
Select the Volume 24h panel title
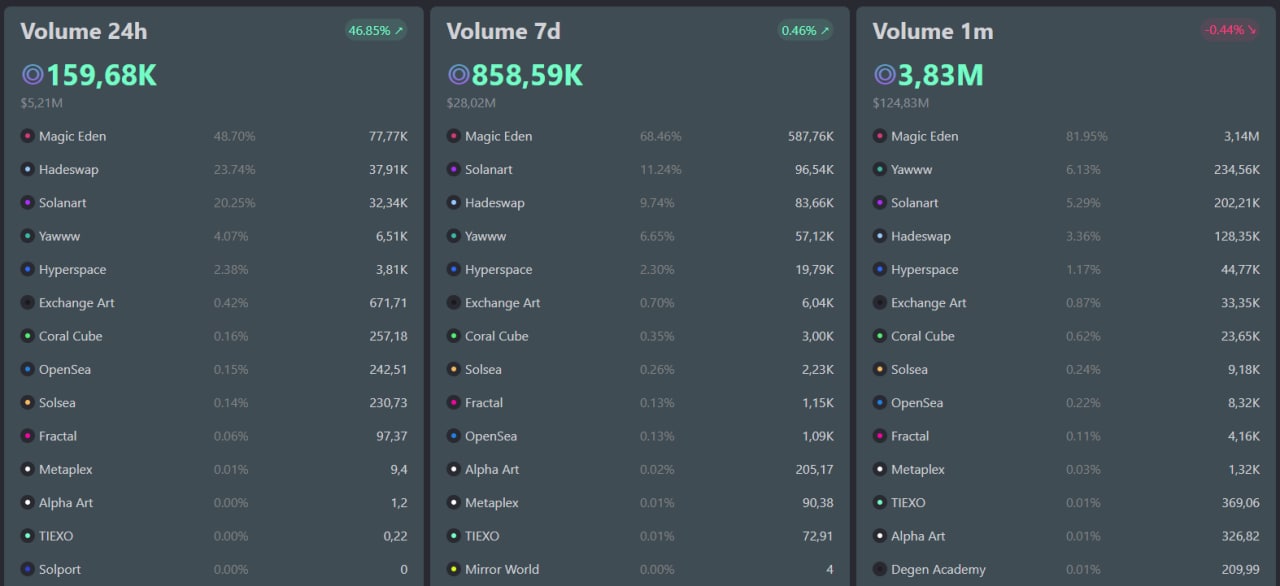click(84, 31)
